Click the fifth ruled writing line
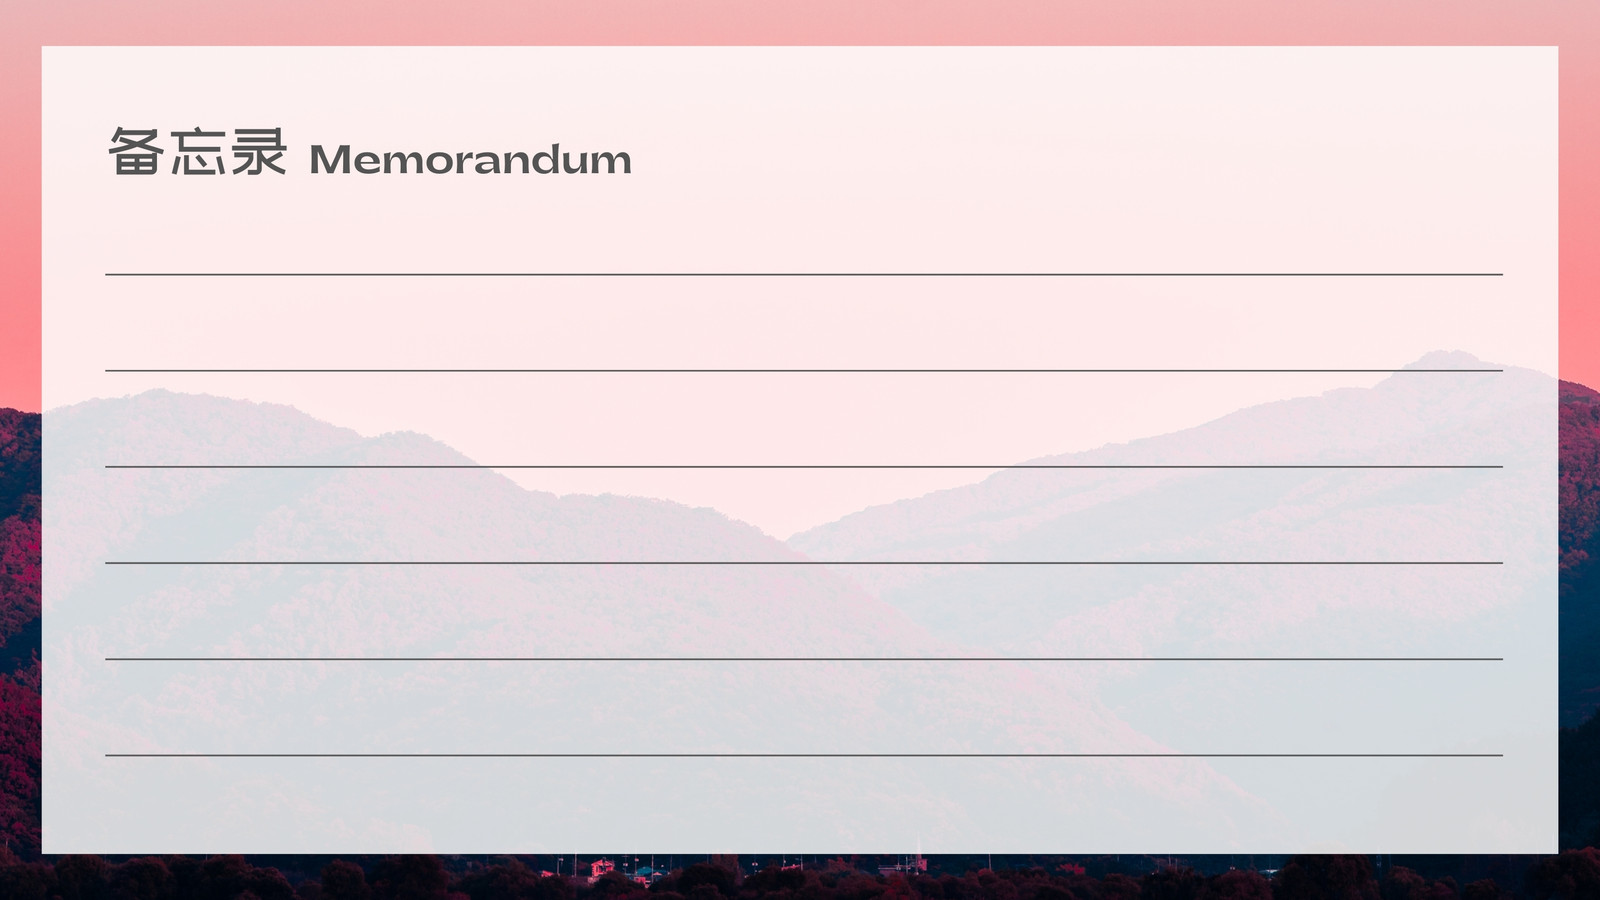 coord(803,659)
